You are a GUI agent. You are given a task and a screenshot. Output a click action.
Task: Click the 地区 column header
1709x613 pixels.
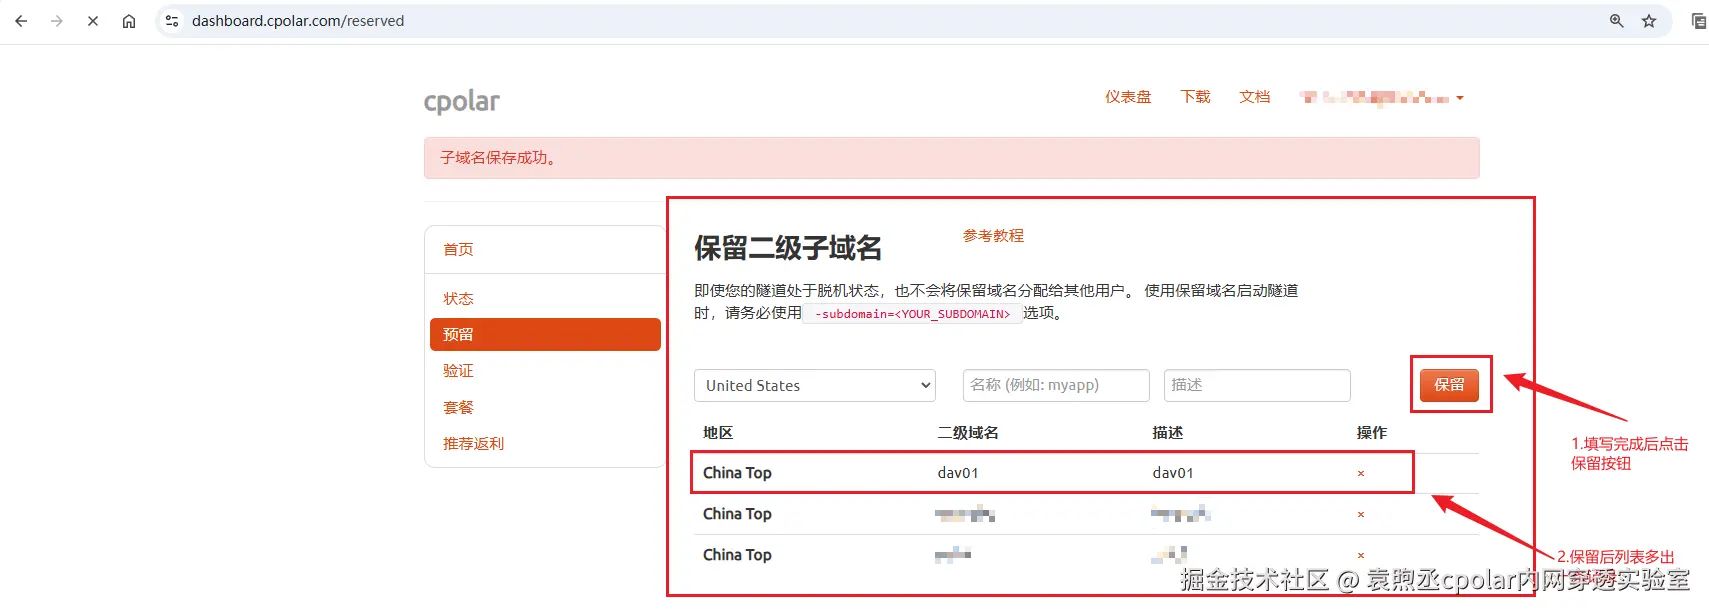718,432
